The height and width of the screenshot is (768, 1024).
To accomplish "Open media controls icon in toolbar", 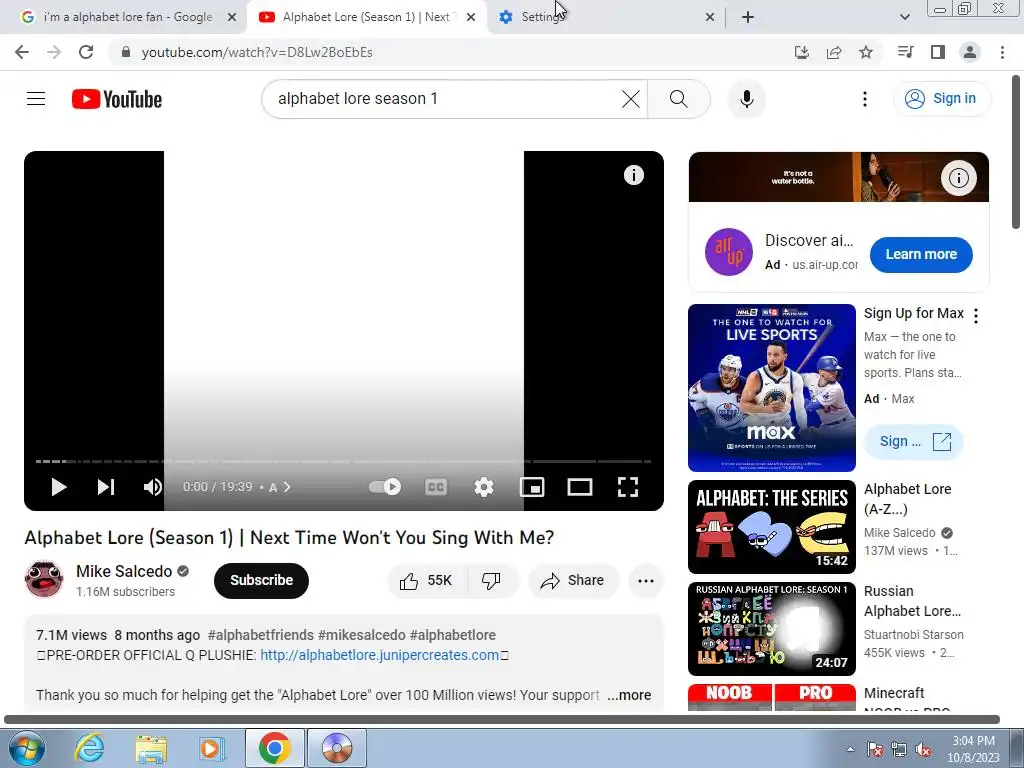I will tap(905, 52).
